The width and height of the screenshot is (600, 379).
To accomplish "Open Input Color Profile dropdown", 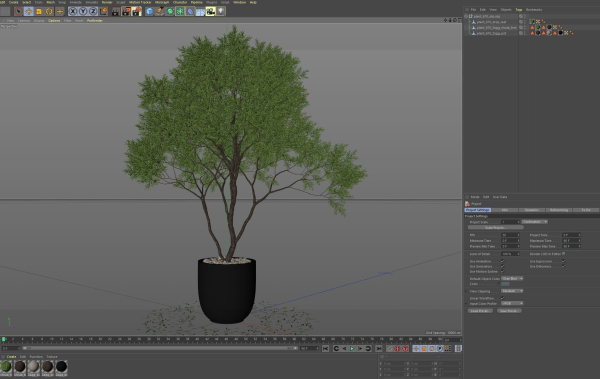I will pos(512,304).
